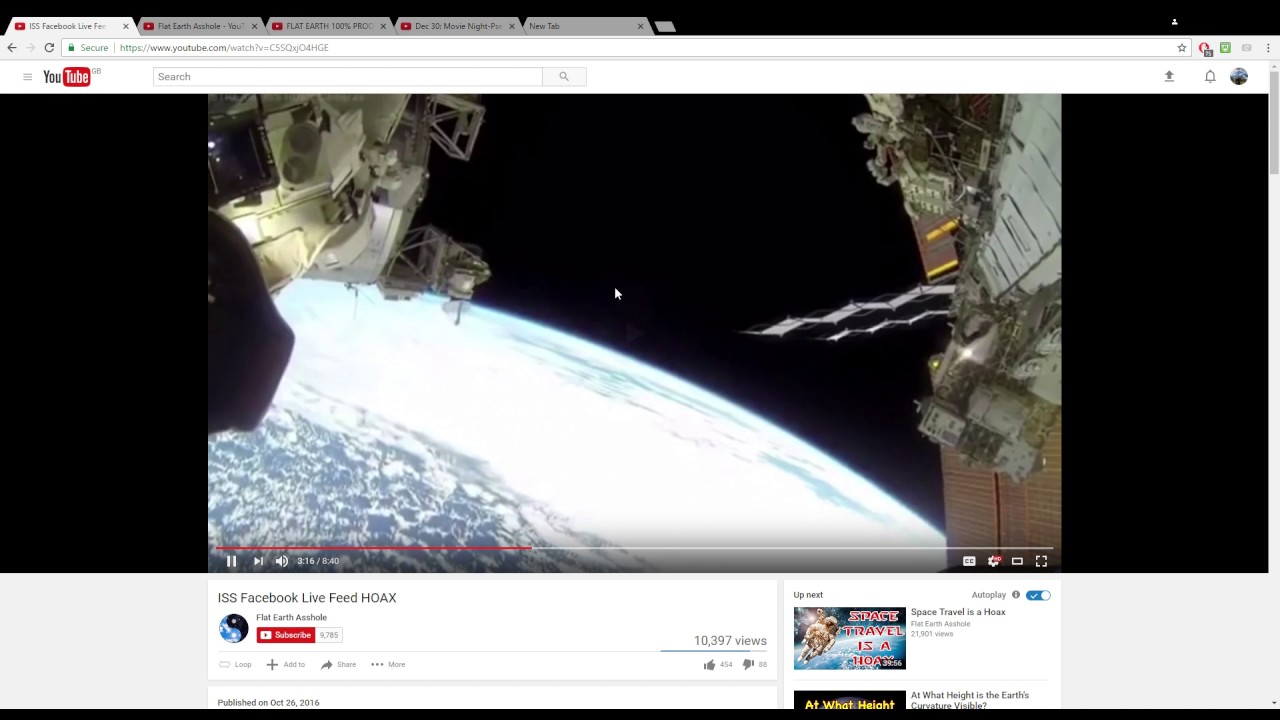
Task: Reload the current page
Action: [49, 47]
